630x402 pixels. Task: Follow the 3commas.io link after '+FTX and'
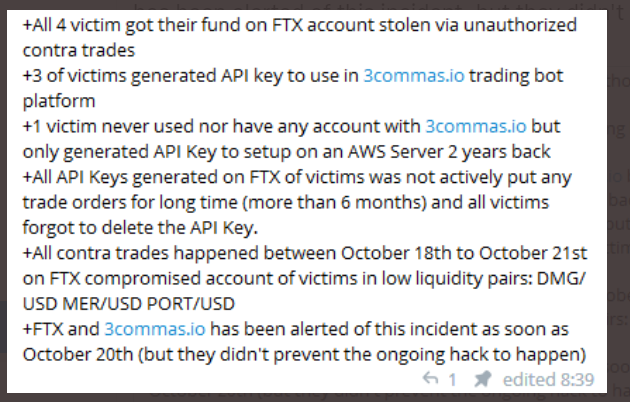153,329
